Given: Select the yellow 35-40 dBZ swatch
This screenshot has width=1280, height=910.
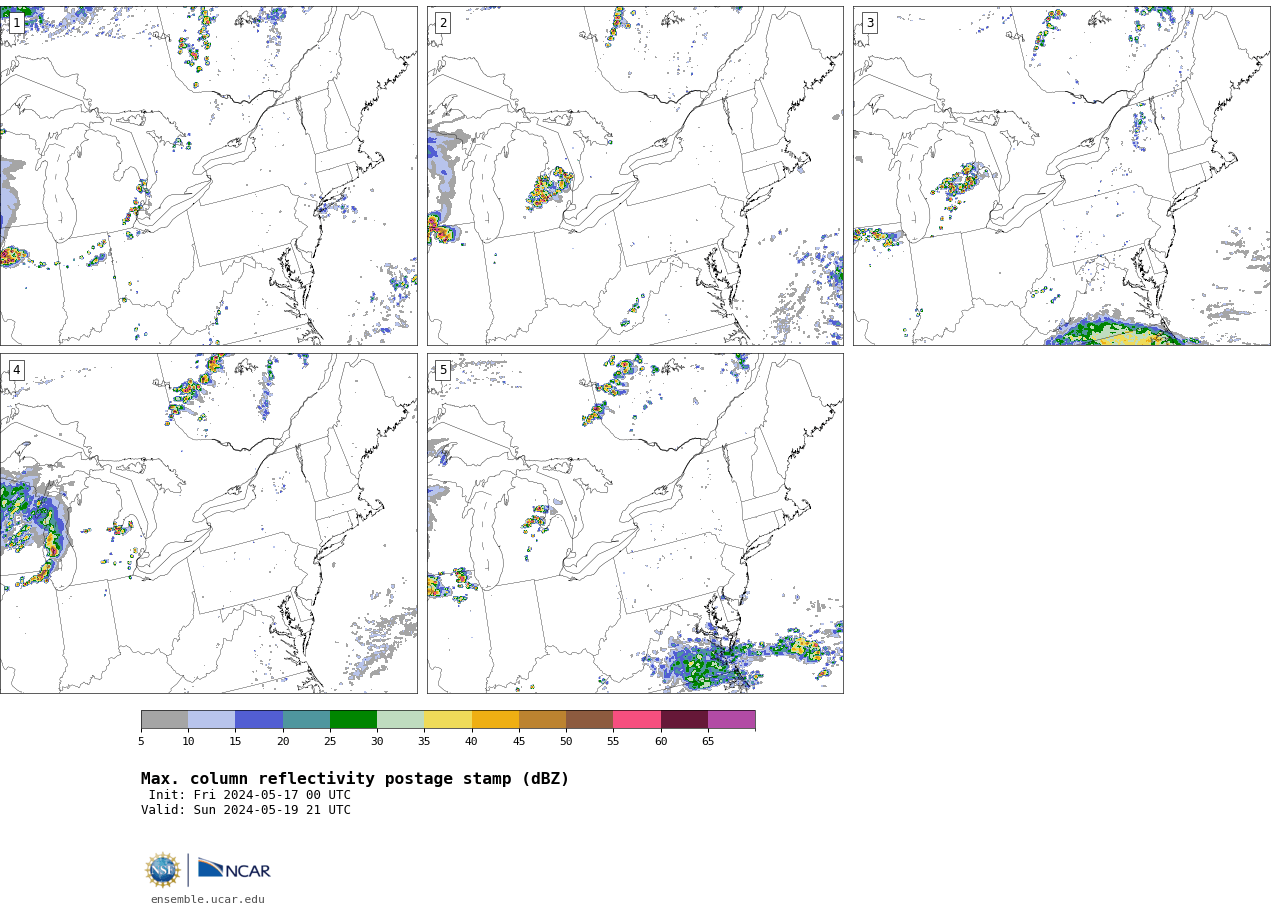Looking at the screenshot, I should pos(448,720).
